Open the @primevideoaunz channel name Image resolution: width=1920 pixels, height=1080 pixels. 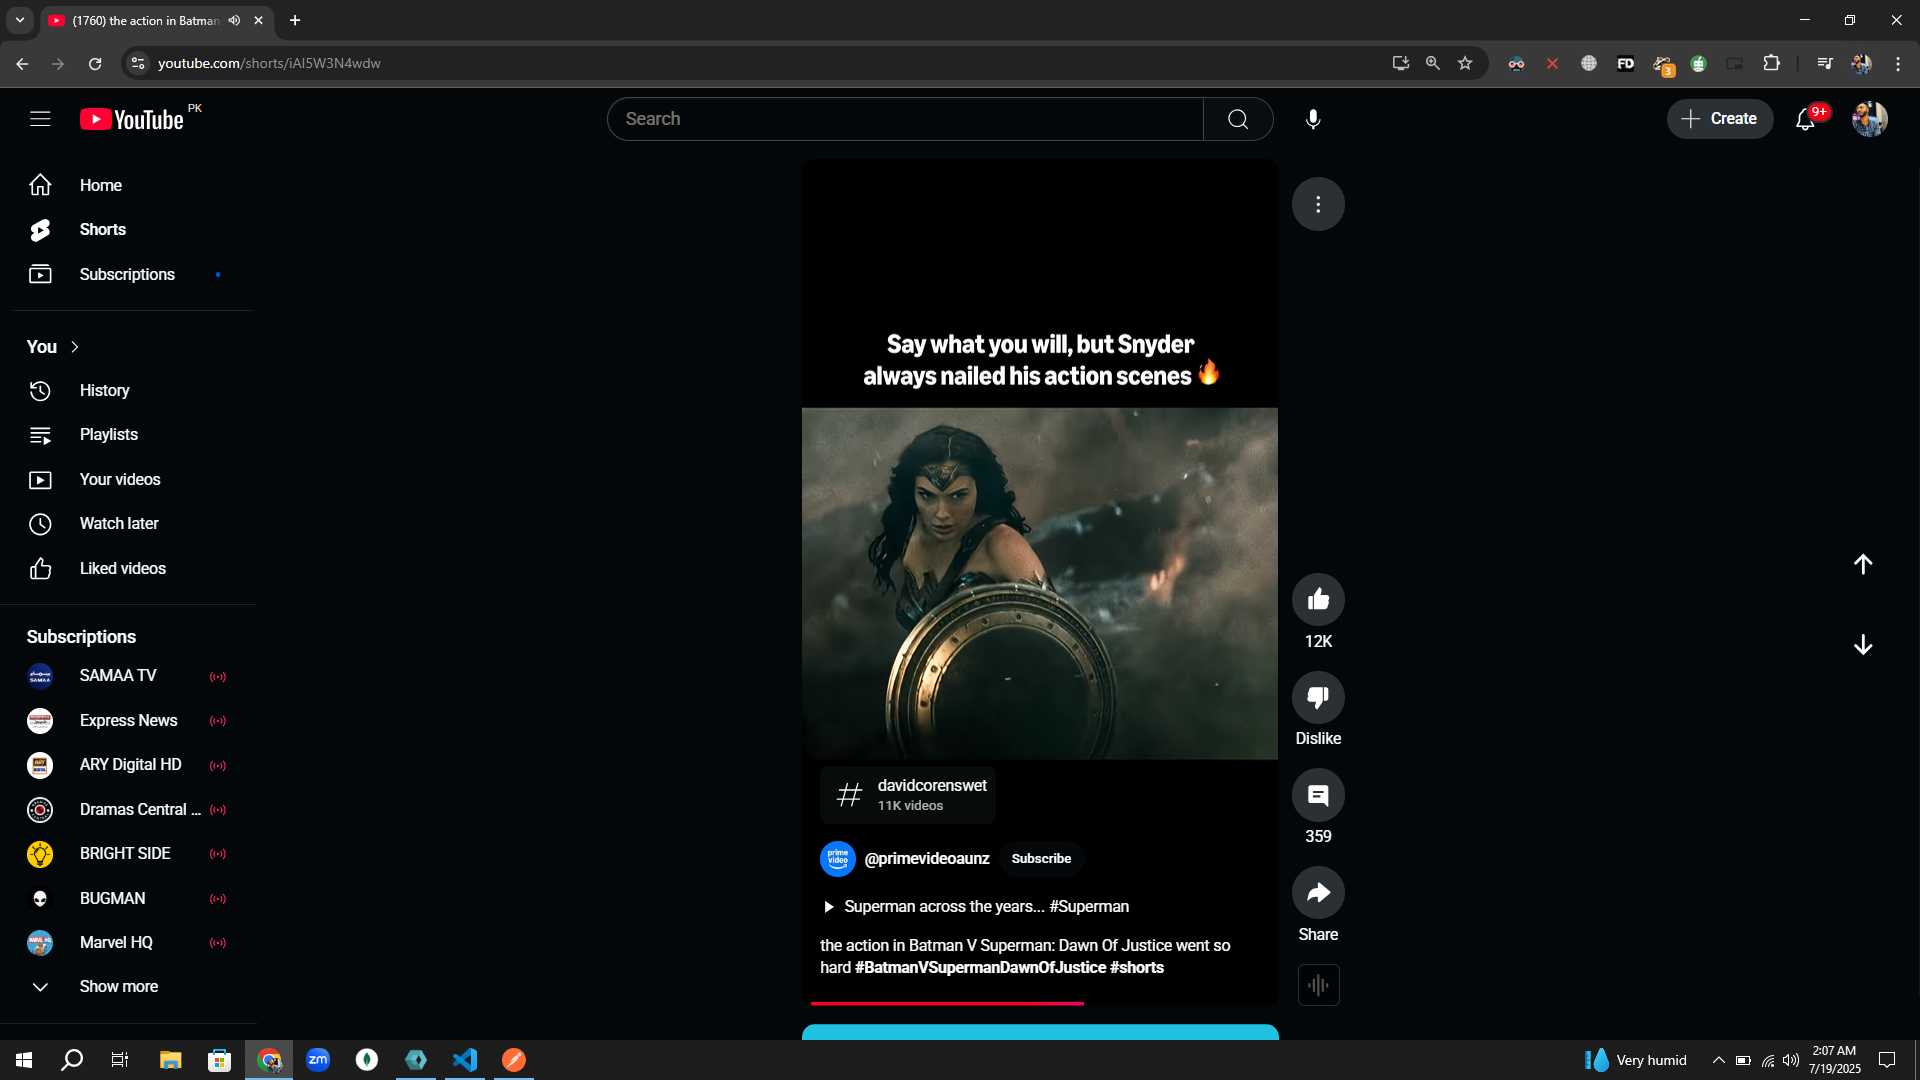(x=926, y=858)
